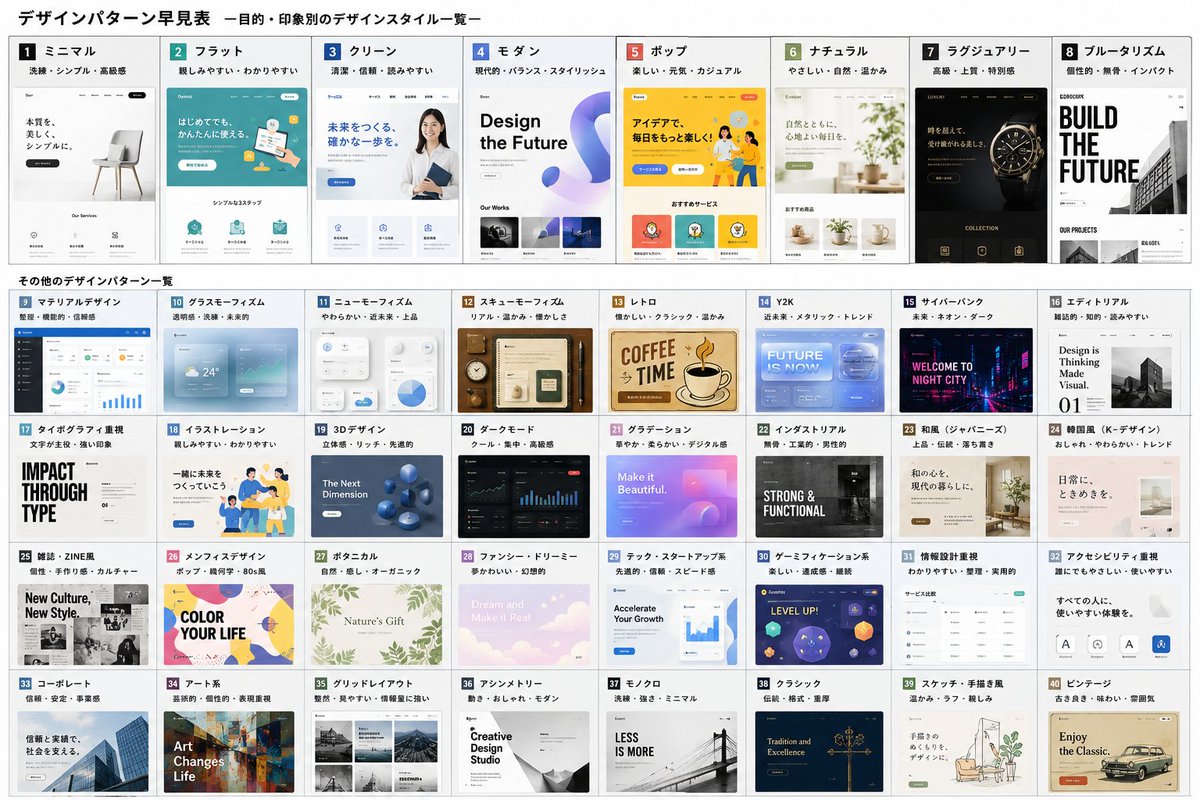Image resolution: width=1200 pixels, height=800 pixels.
Task: Click the マテリアルデザイン dashboard thumbnail
Action: click(83, 370)
